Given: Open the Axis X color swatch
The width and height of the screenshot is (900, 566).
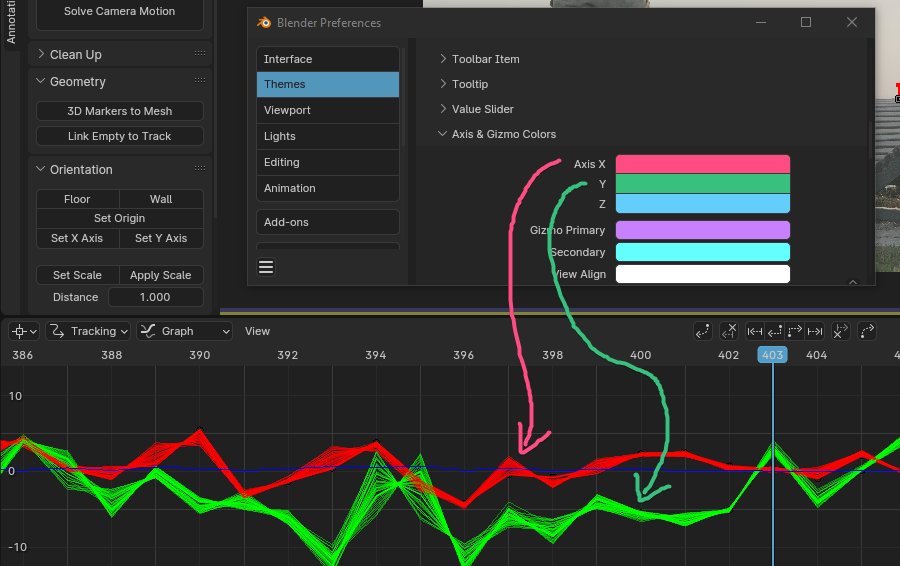Looking at the screenshot, I should [703, 164].
